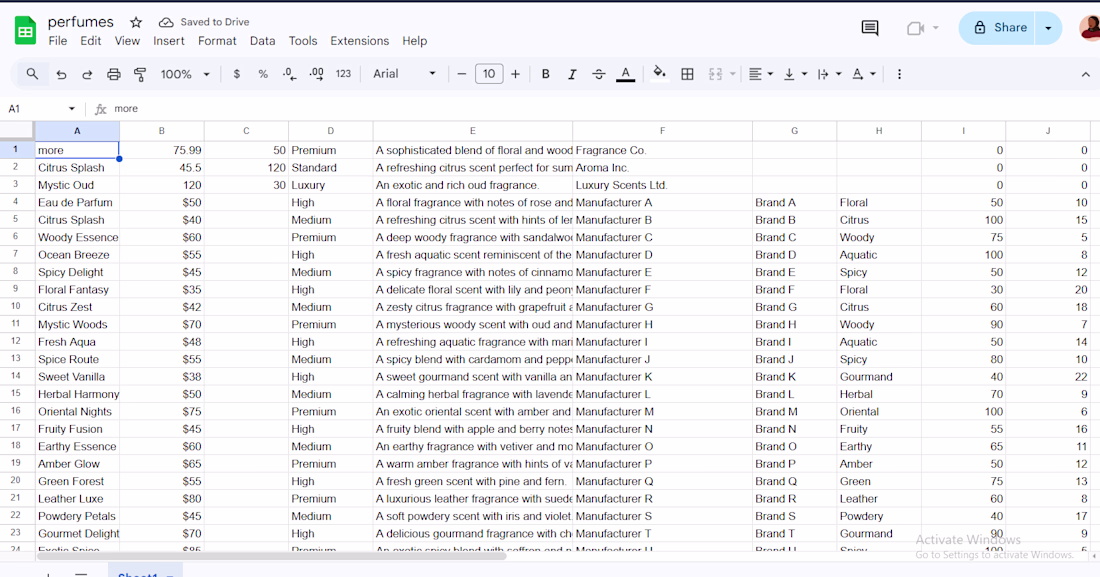This screenshot has width=1100, height=577.
Task: Open the zoom 100% dropdown
Action: [186, 74]
